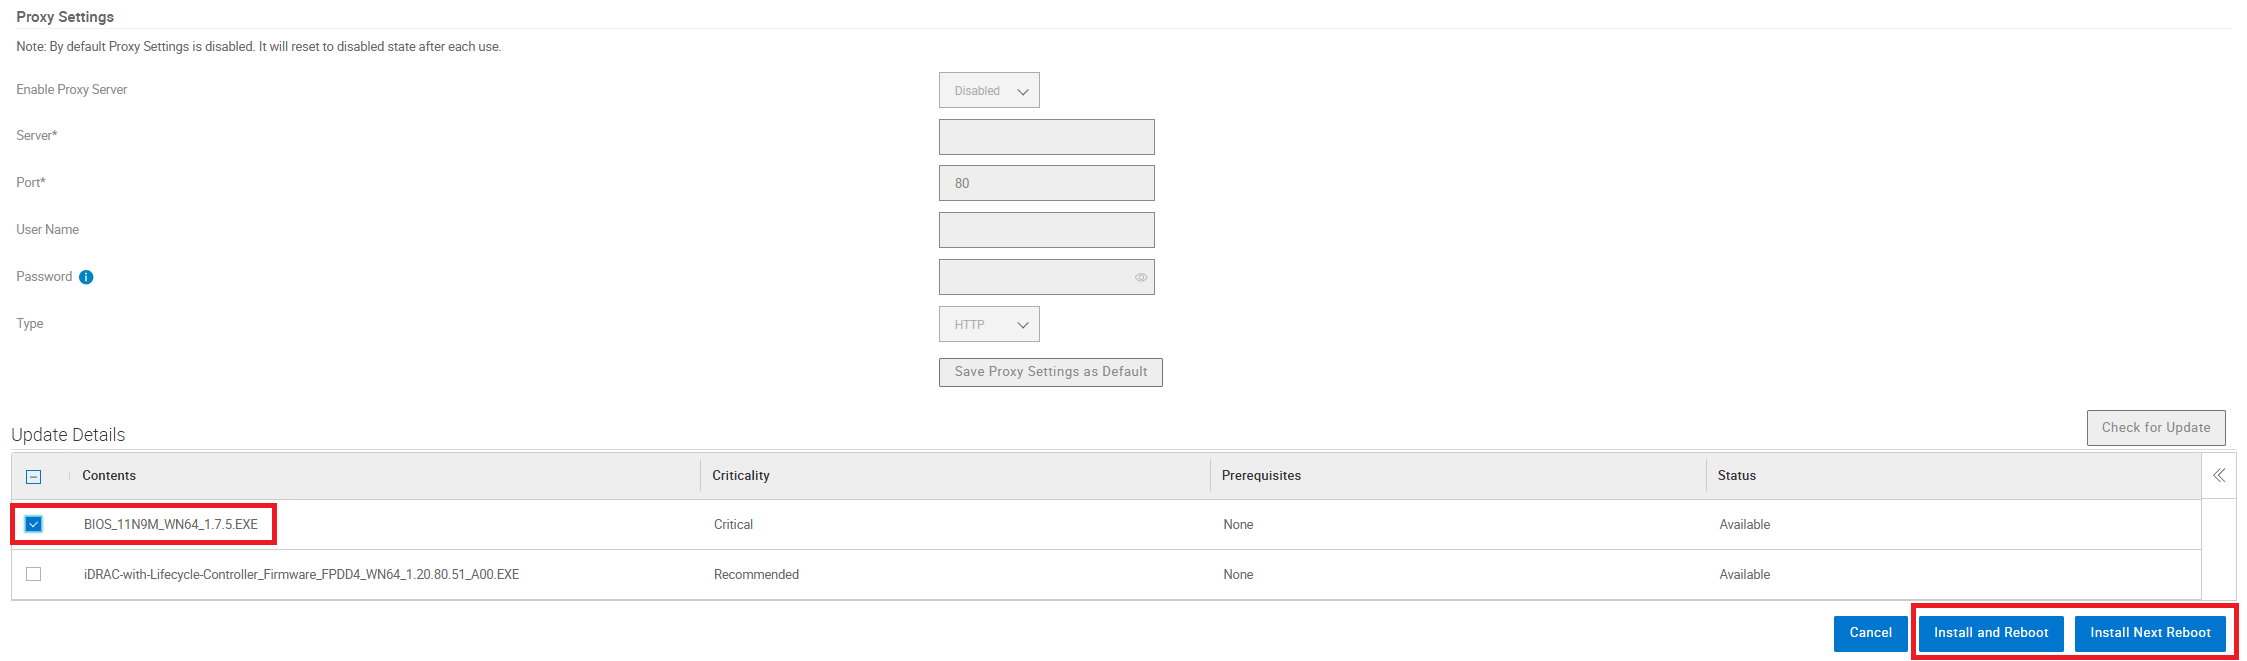
Task: Click the Password info icon
Action: [x=86, y=277]
